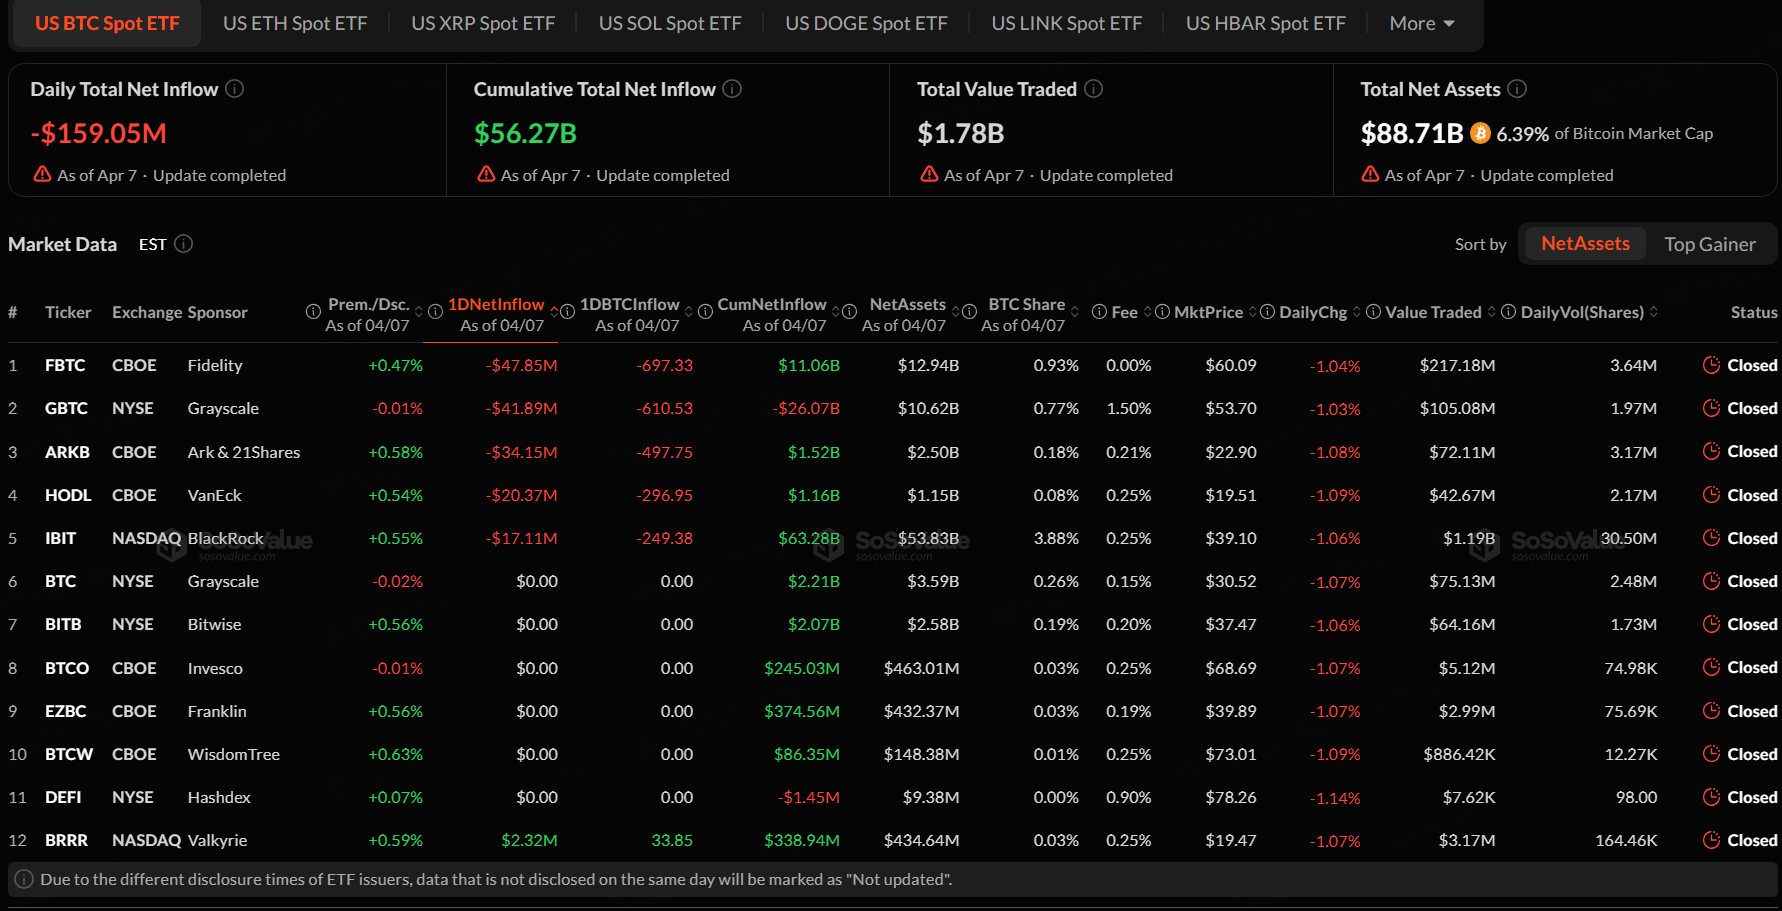
Task: Click the GBTC ticker in the table
Action: click(66, 408)
